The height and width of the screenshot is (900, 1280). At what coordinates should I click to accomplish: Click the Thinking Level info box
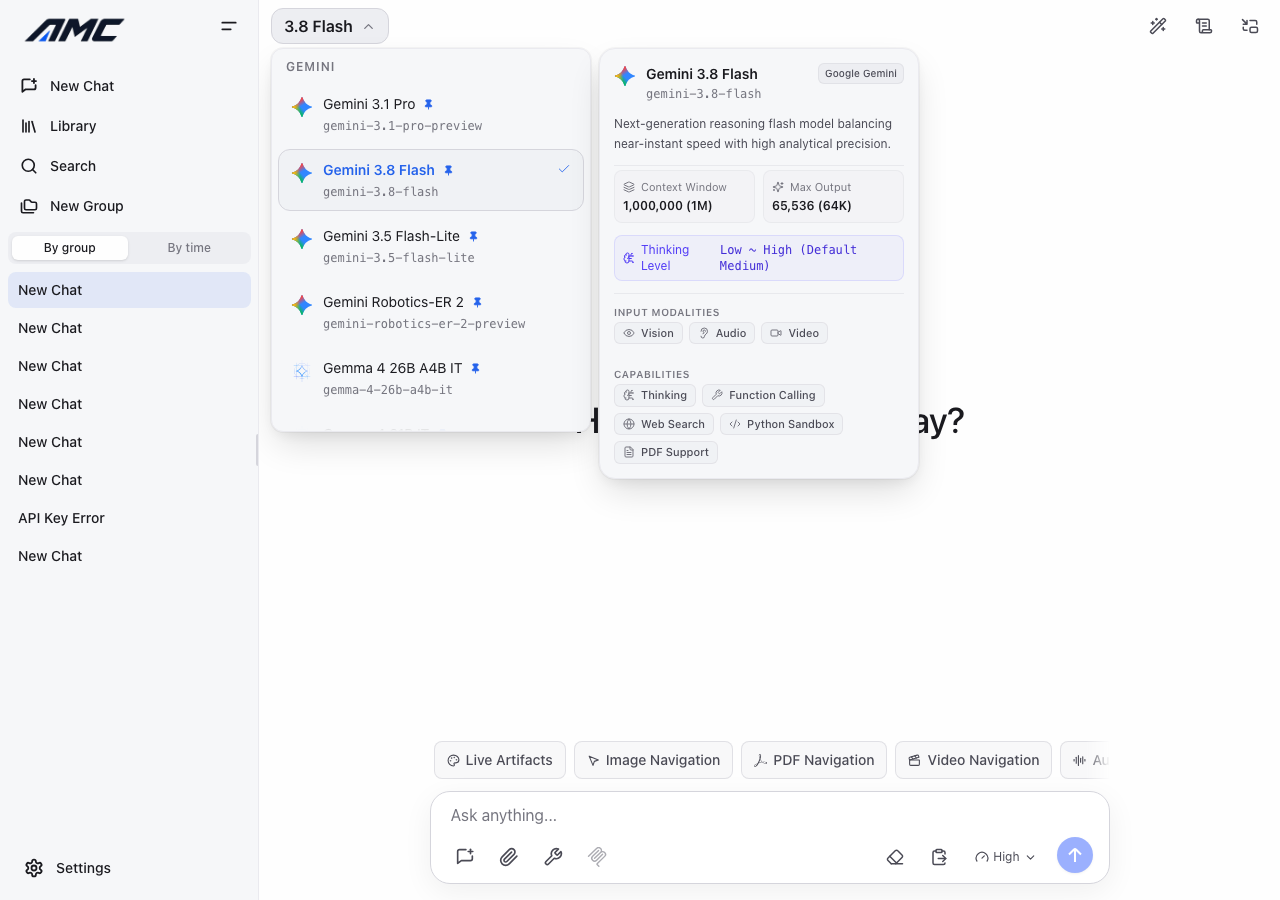point(759,258)
